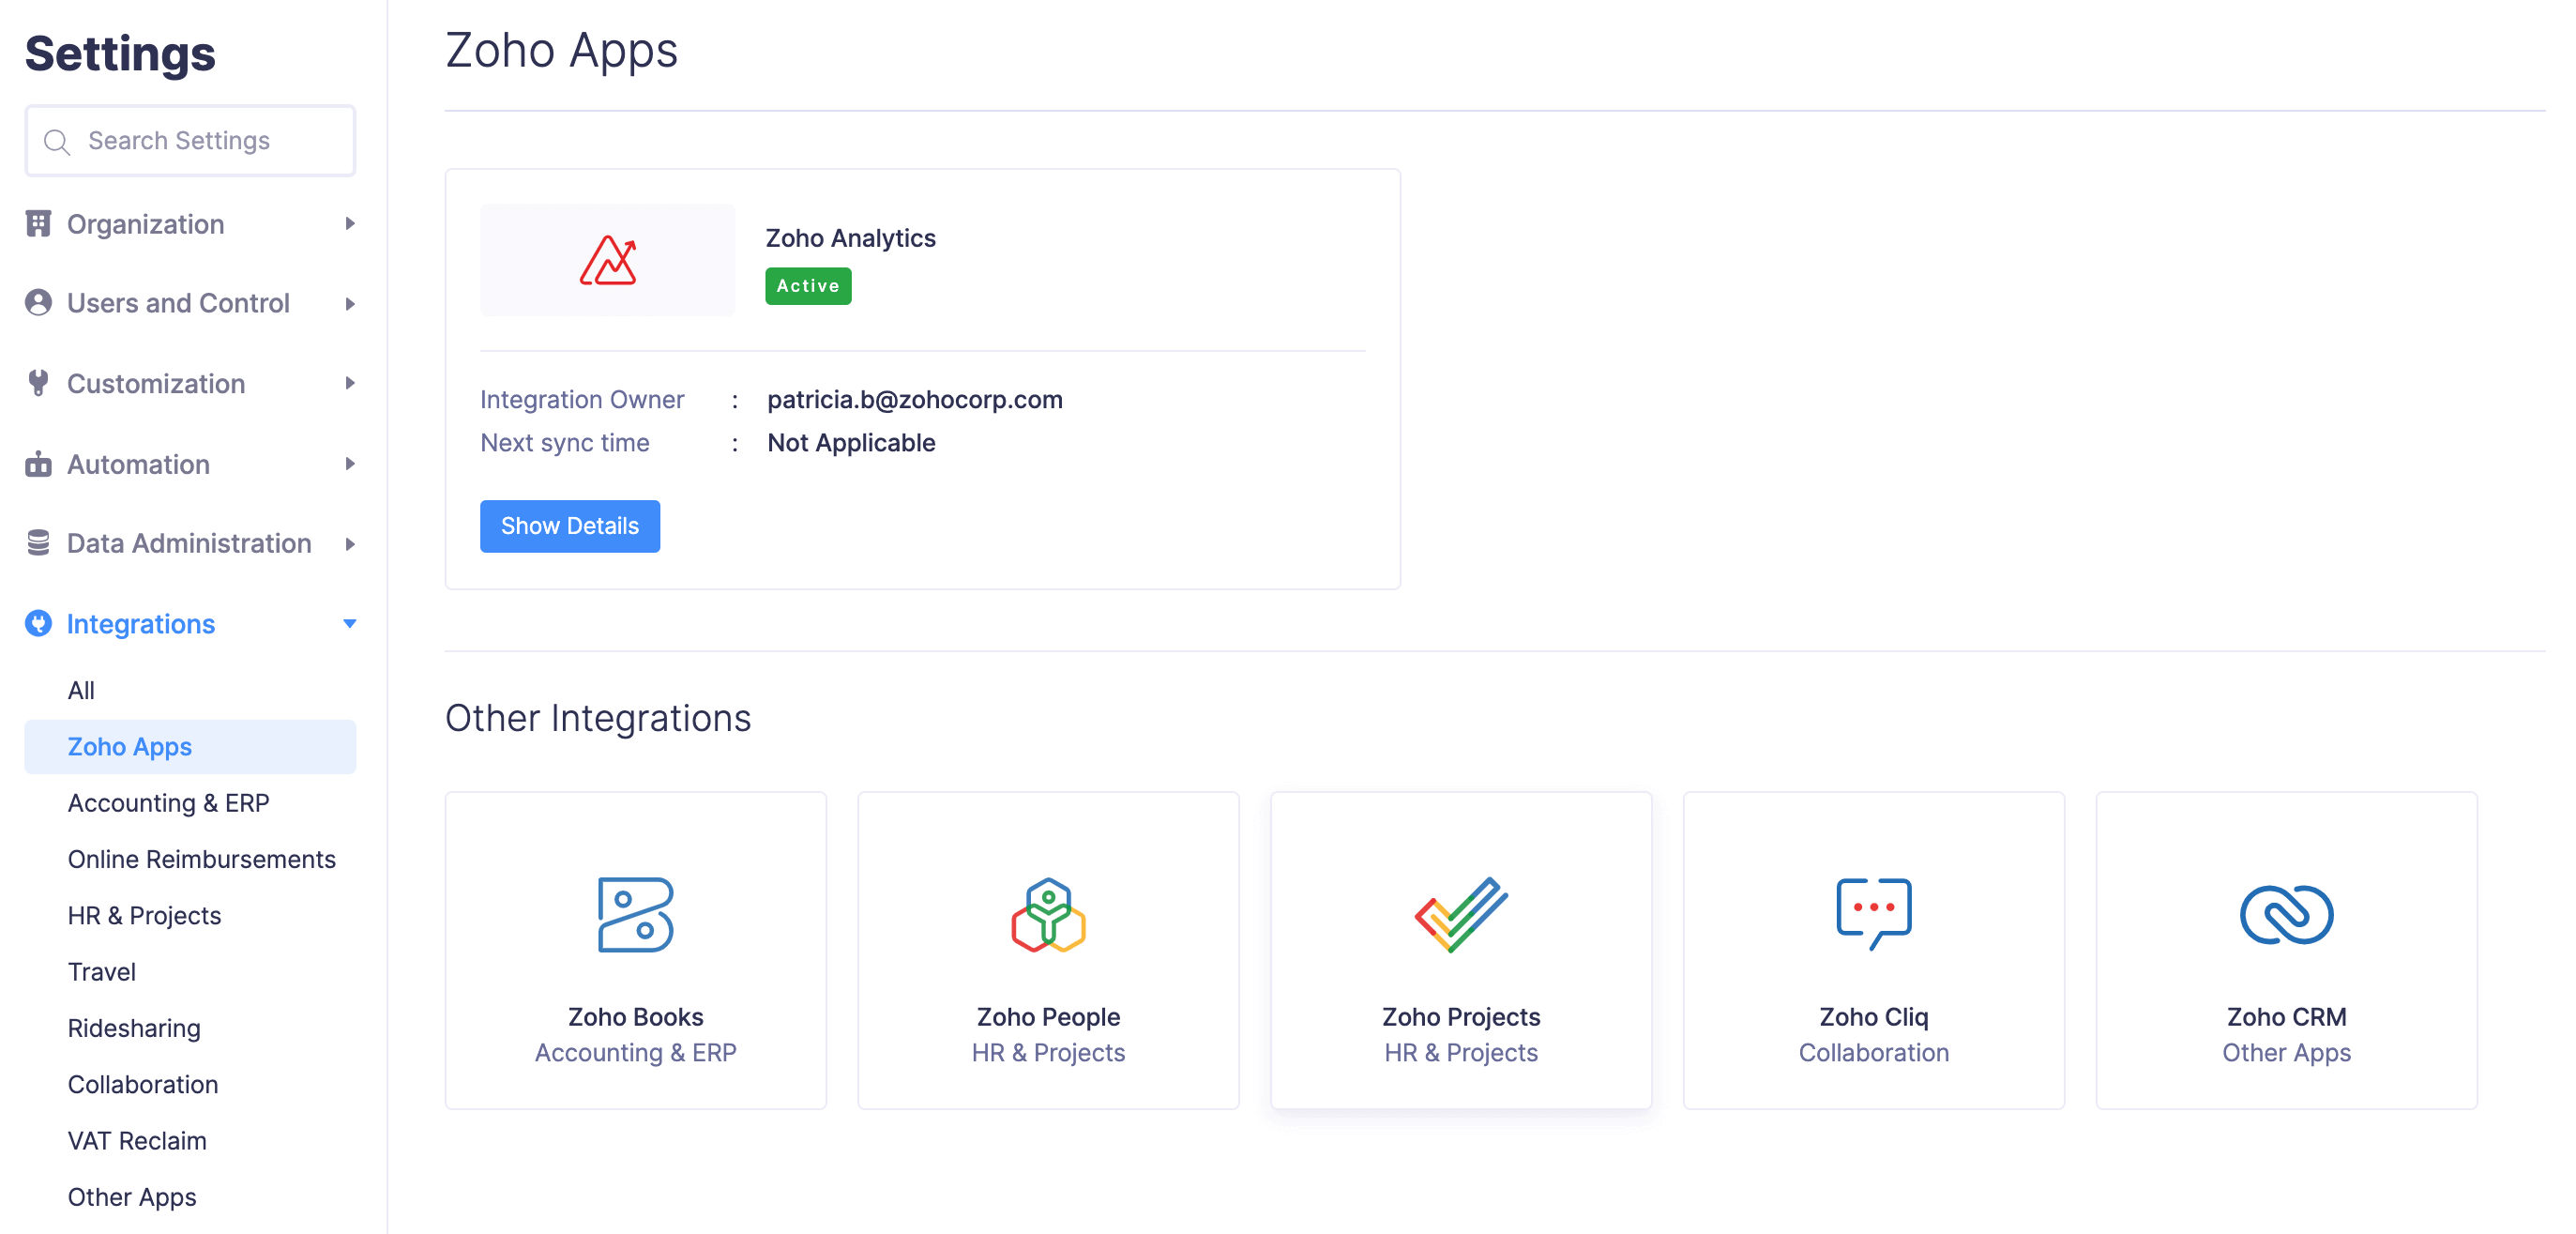Screen dimensions: 2576x1234
Task: Select the Organization building icon in sidebar
Action: pyautogui.click(x=38, y=224)
